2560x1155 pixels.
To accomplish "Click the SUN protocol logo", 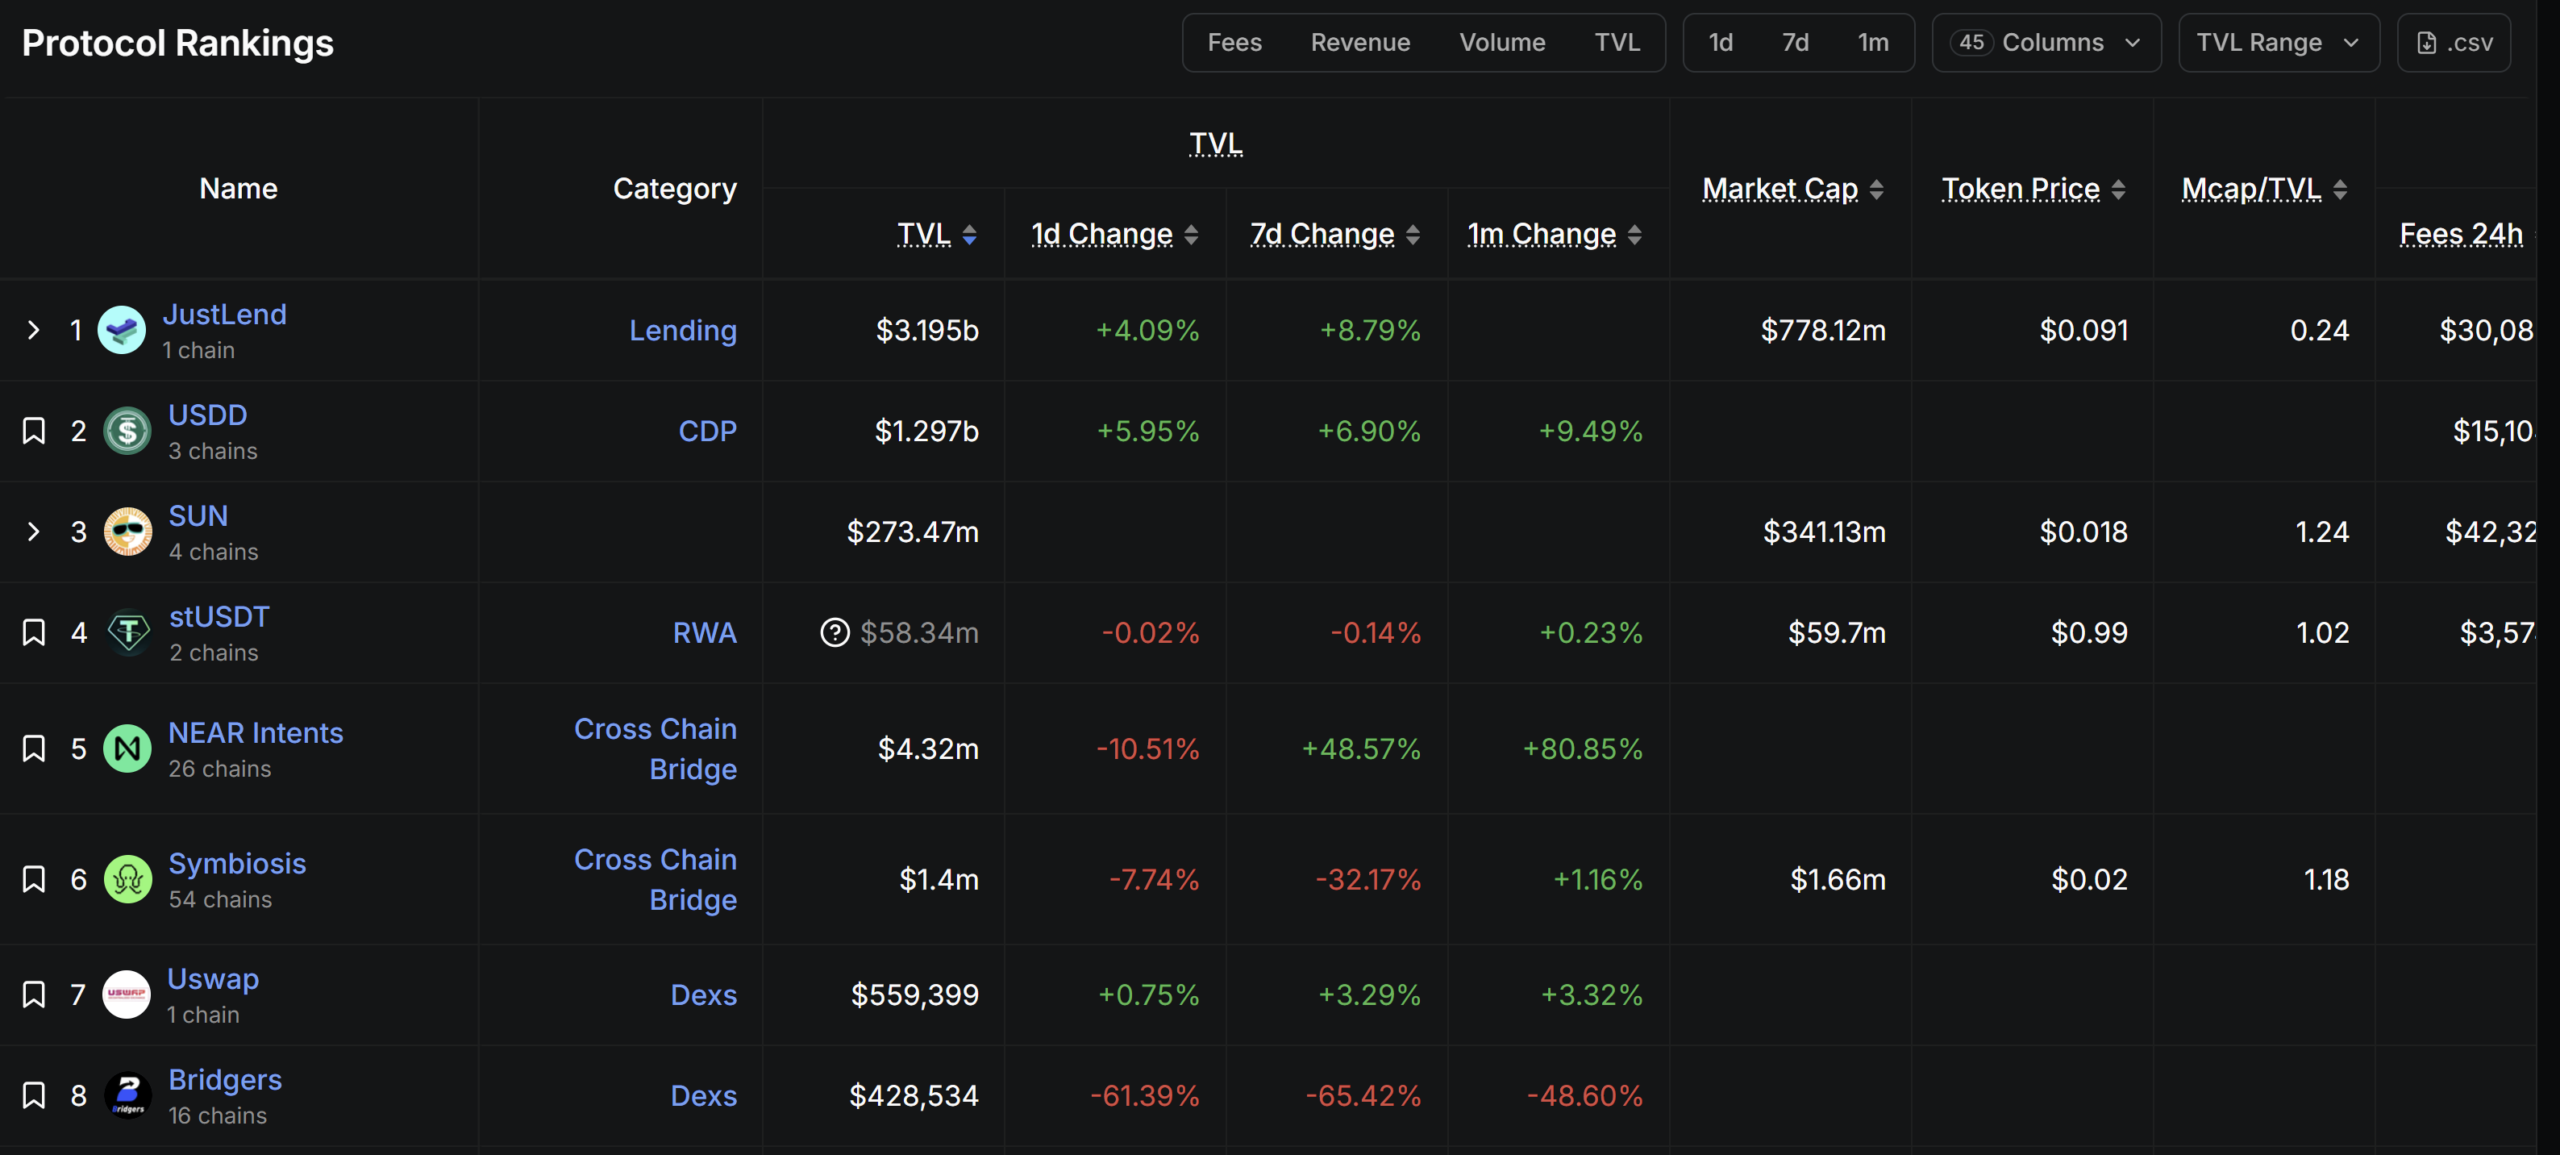I will point(128,532).
